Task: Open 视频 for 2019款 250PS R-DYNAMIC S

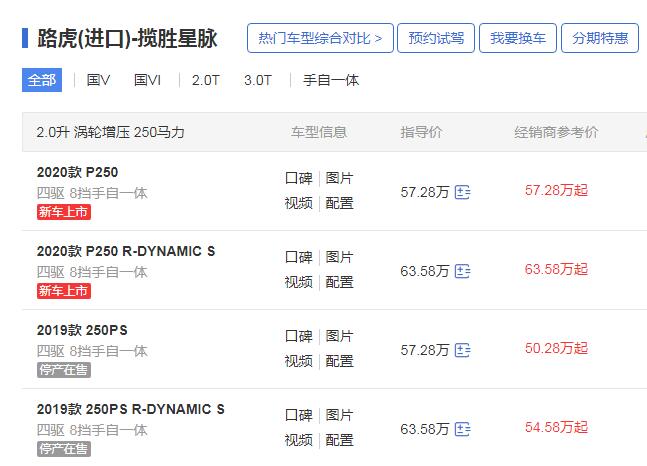Action: [x=299, y=440]
